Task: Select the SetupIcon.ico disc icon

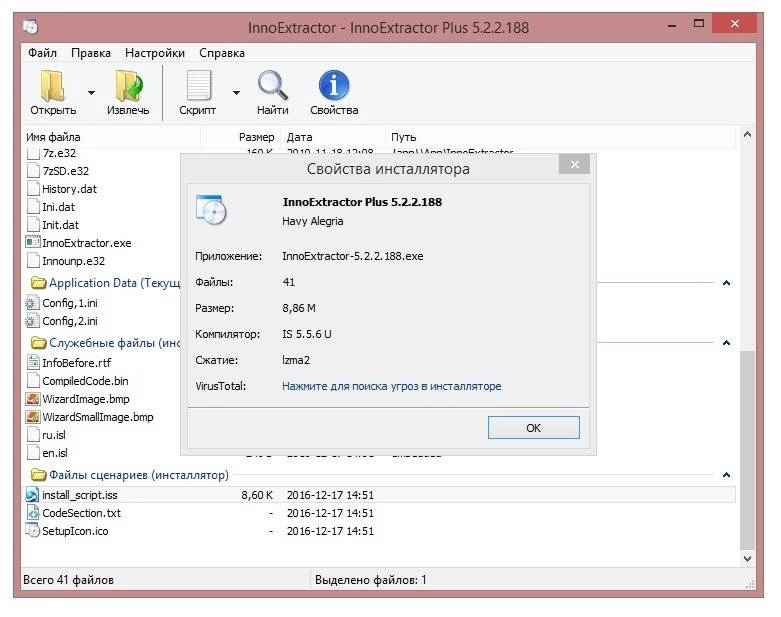Action: pos(32,530)
